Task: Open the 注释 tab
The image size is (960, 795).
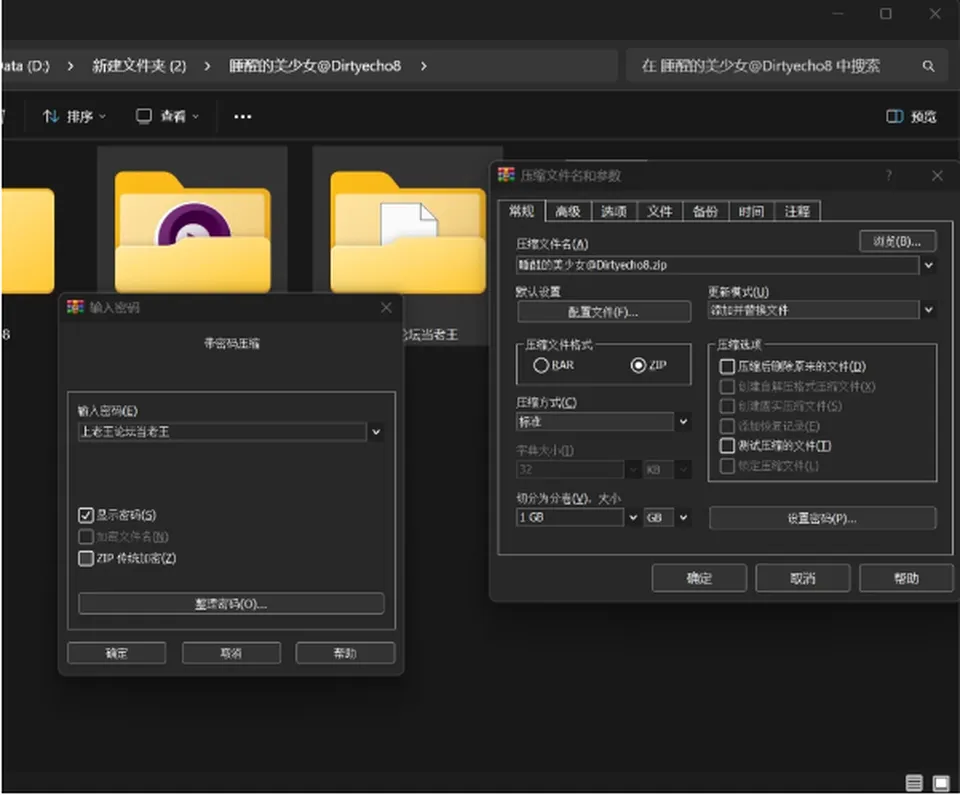Action: pyautogui.click(x=797, y=211)
